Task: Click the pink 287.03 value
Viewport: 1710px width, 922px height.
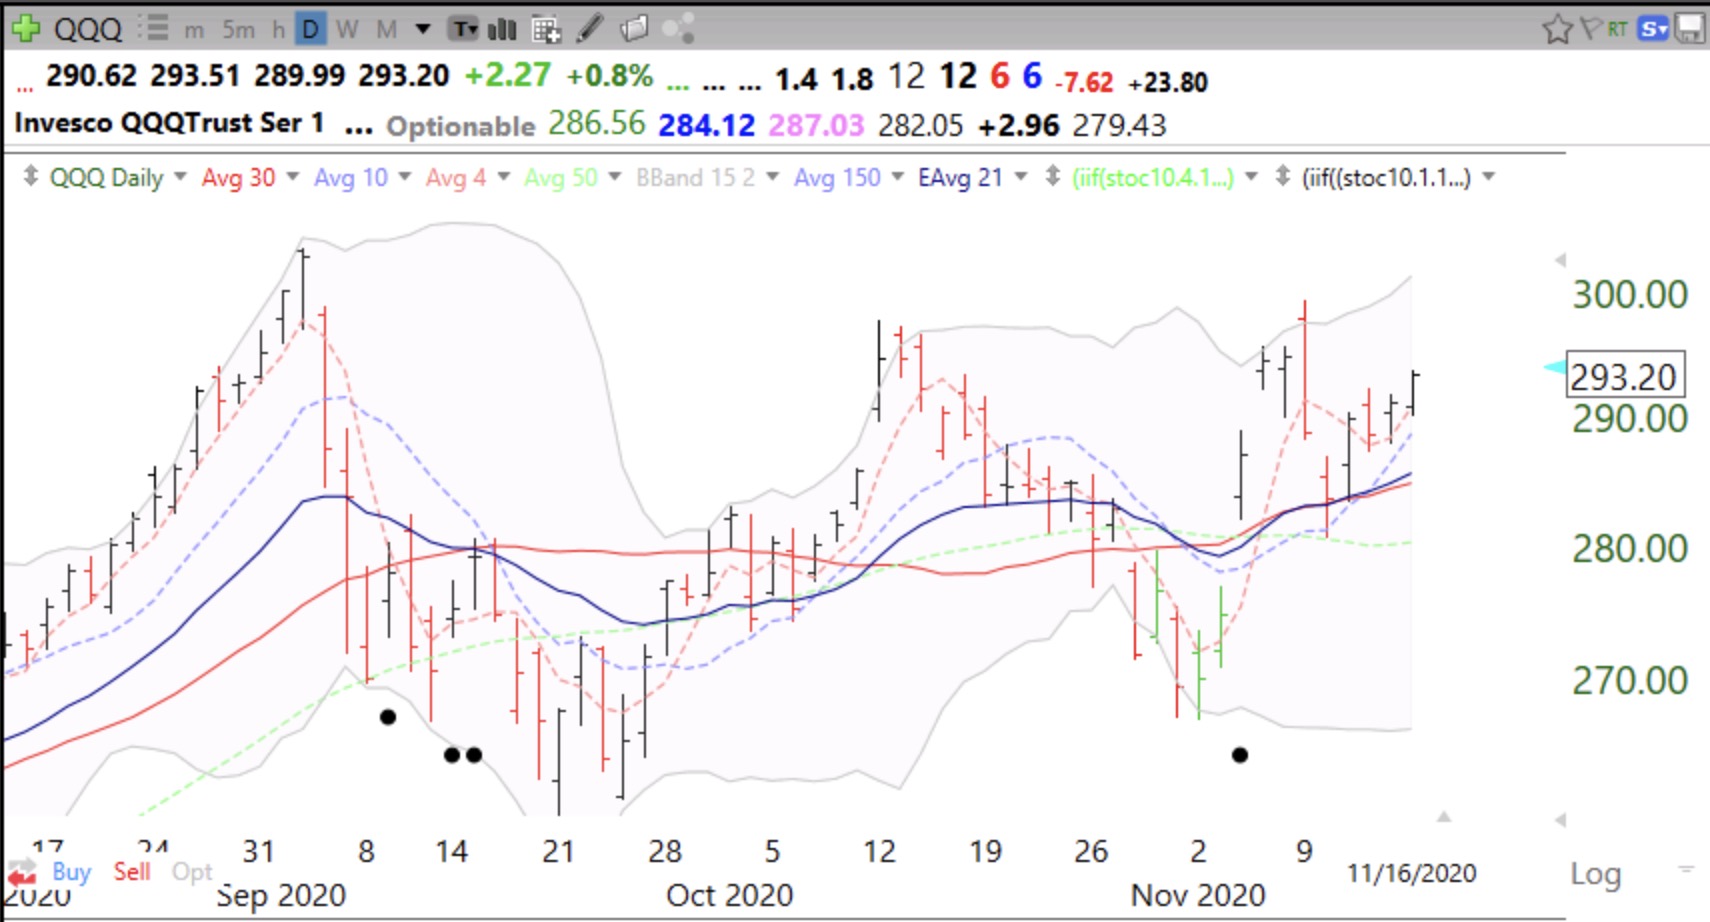Action: [x=816, y=125]
